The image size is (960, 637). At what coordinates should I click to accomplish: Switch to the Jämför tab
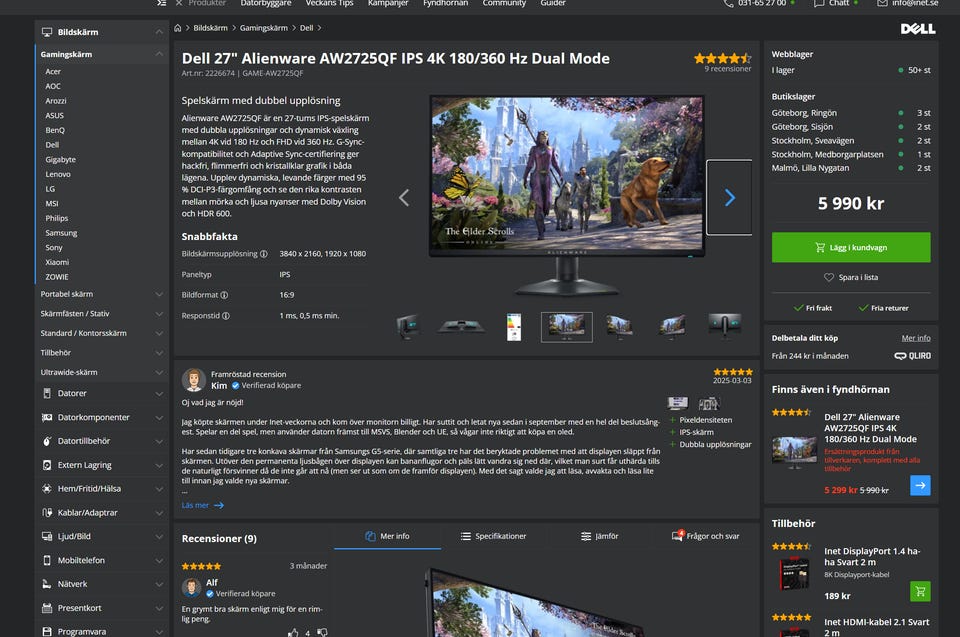(x=599, y=536)
